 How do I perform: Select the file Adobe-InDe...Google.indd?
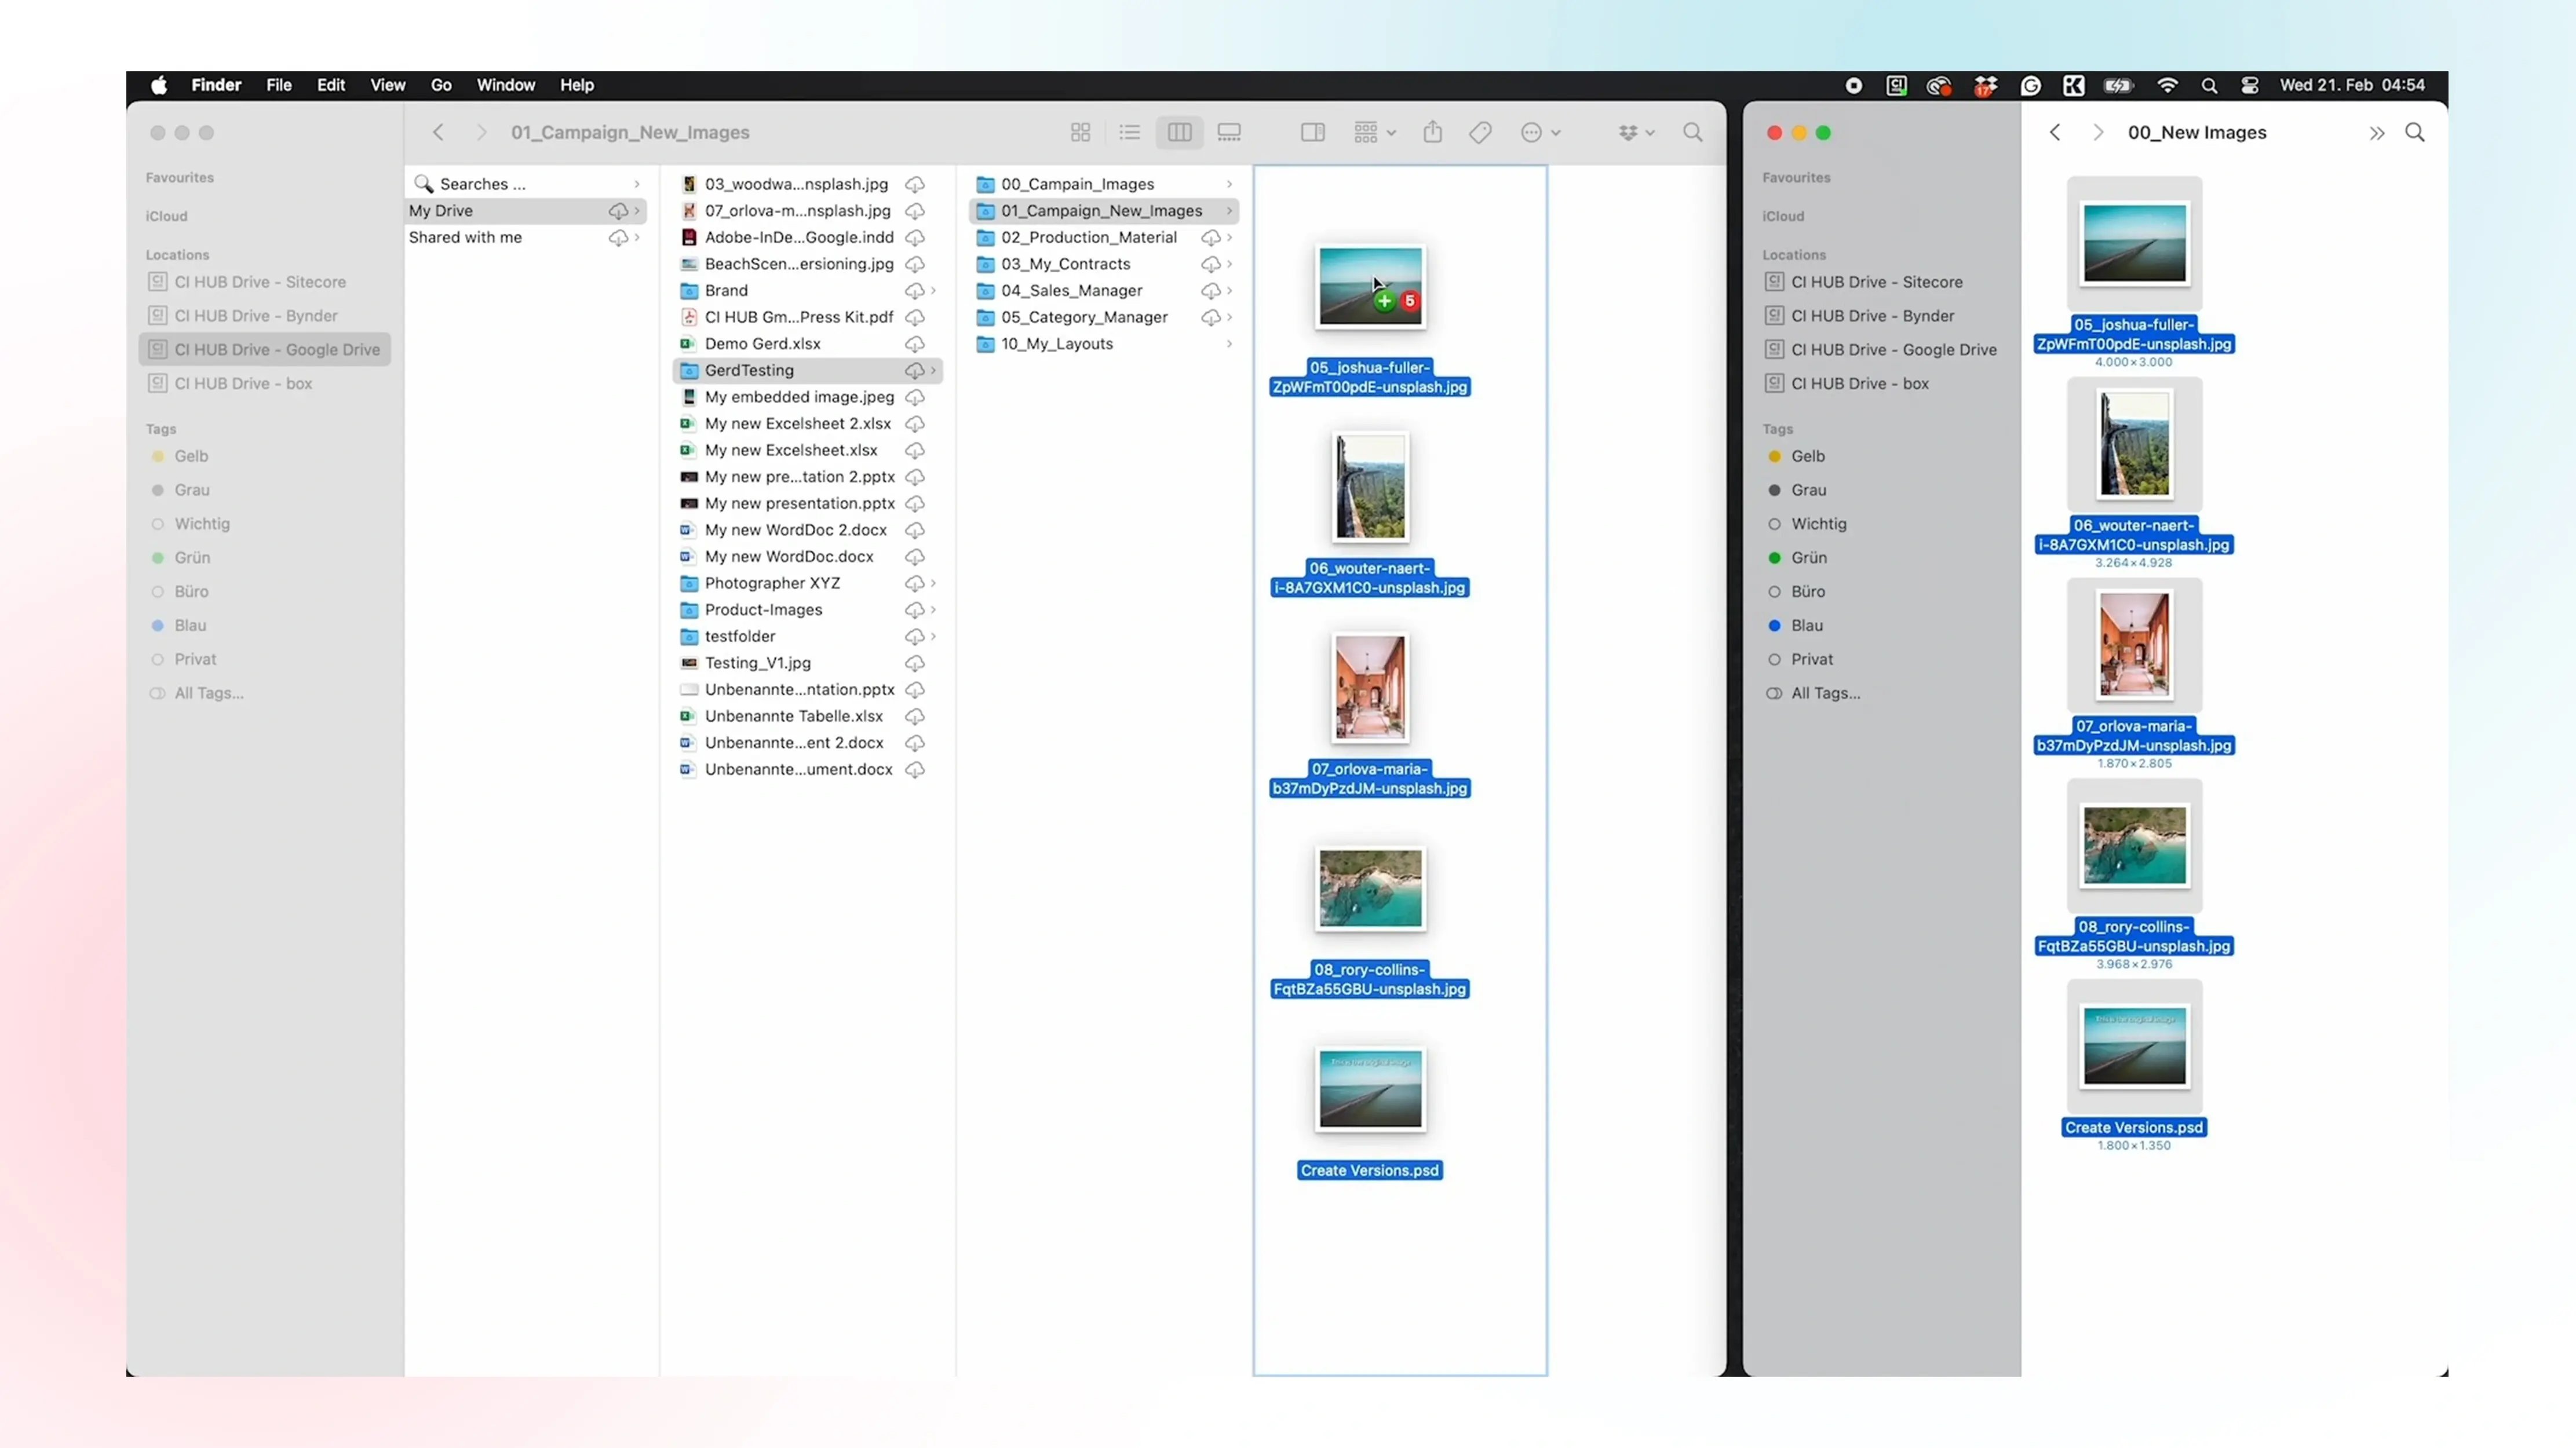click(808, 238)
